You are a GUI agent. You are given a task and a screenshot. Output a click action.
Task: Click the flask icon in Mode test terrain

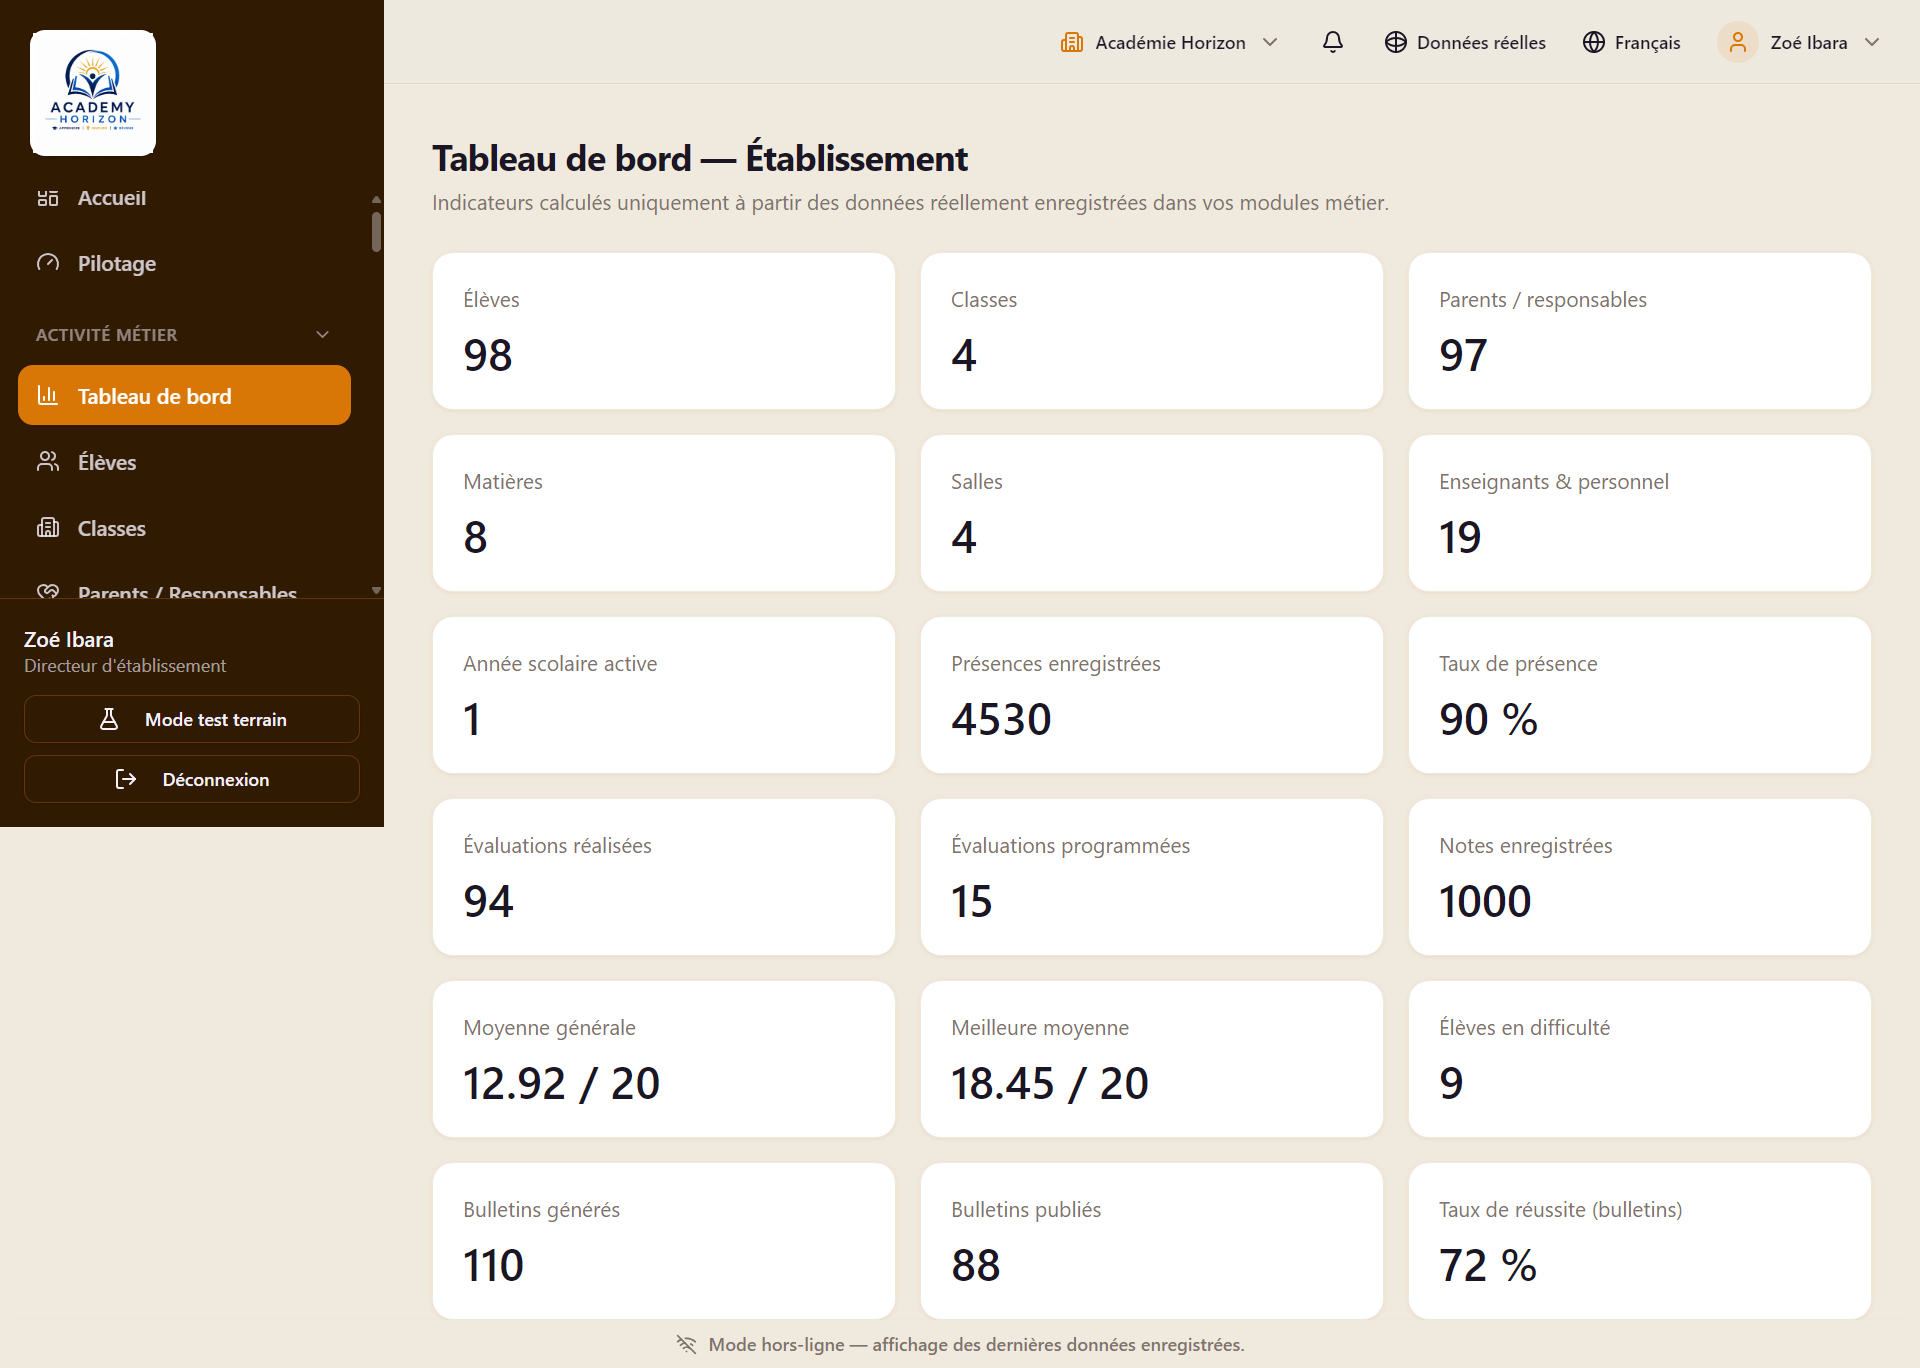click(x=109, y=719)
